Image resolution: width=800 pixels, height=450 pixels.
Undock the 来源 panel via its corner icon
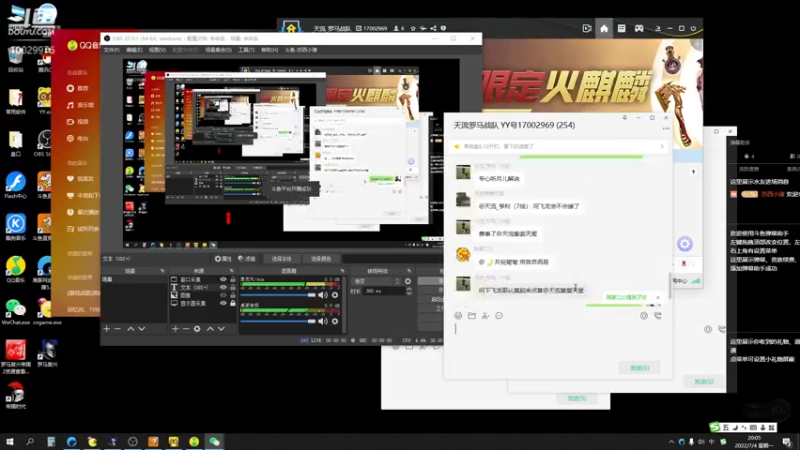click(x=231, y=271)
